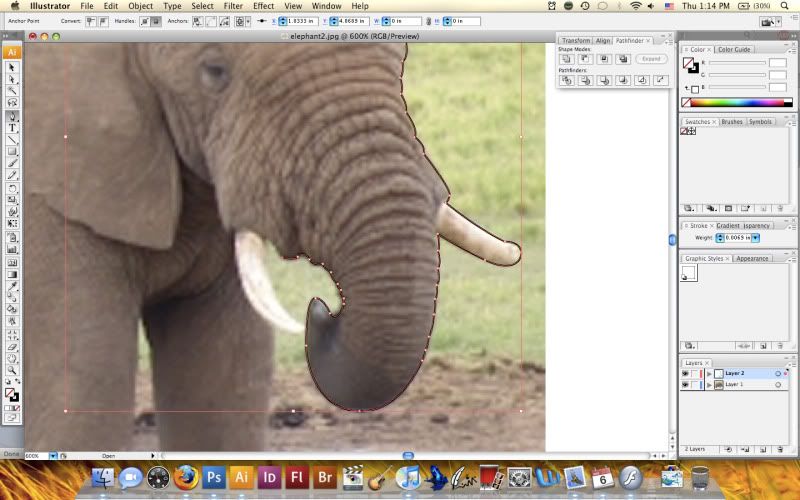Click the first Pathfinders row icon (Divide)
Viewport: 800px width, 500px height.
566,80
